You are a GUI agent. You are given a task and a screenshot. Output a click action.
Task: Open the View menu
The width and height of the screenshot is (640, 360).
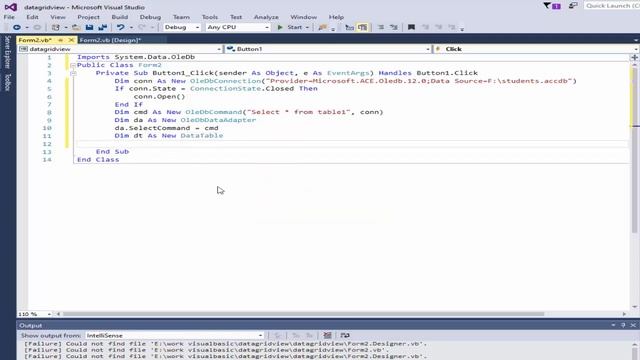point(58,17)
